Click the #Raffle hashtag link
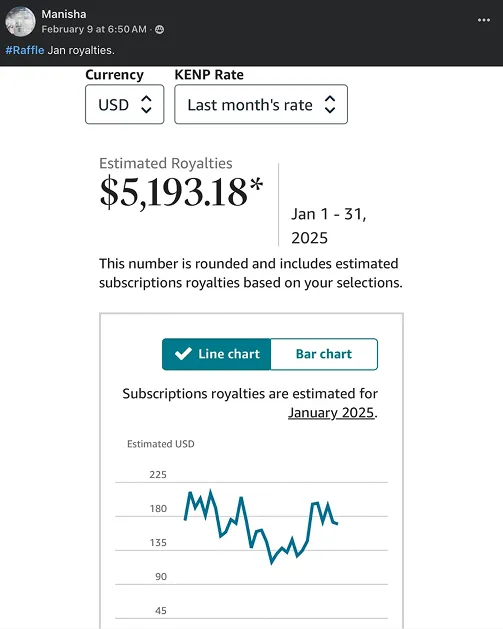This screenshot has width=503, height=629. (25, 50)
